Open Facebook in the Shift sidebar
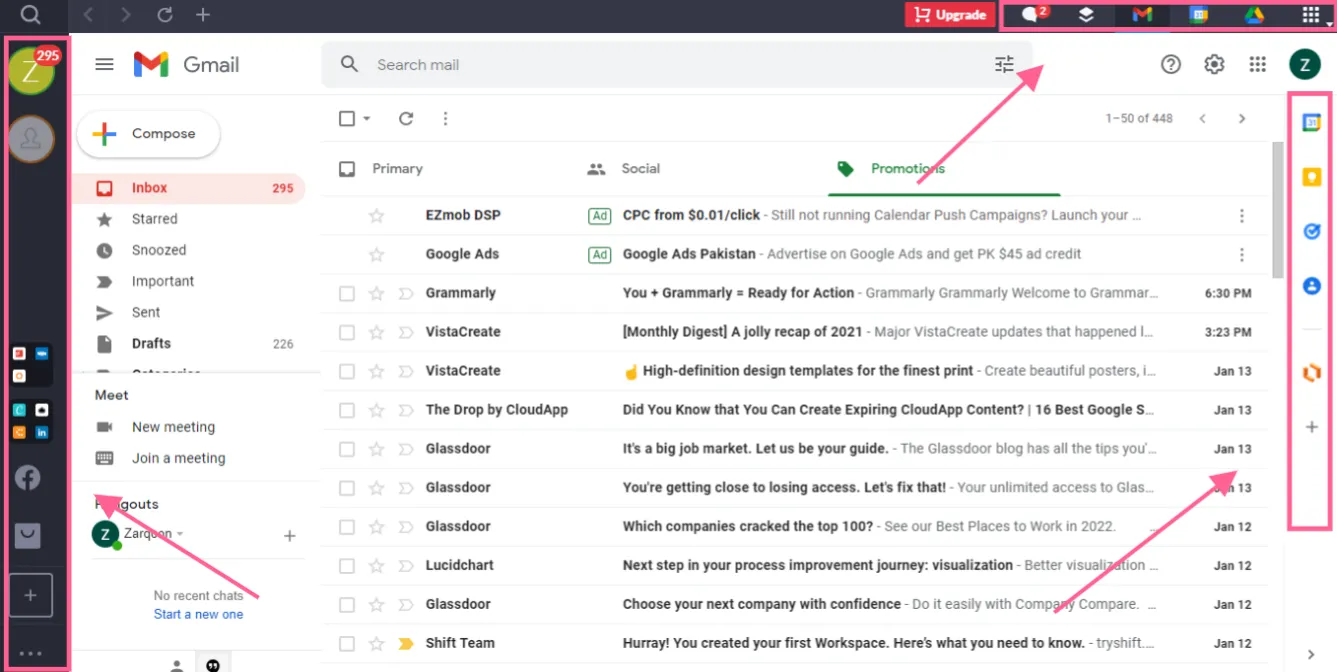1337x672 pixels. point(28,478)
